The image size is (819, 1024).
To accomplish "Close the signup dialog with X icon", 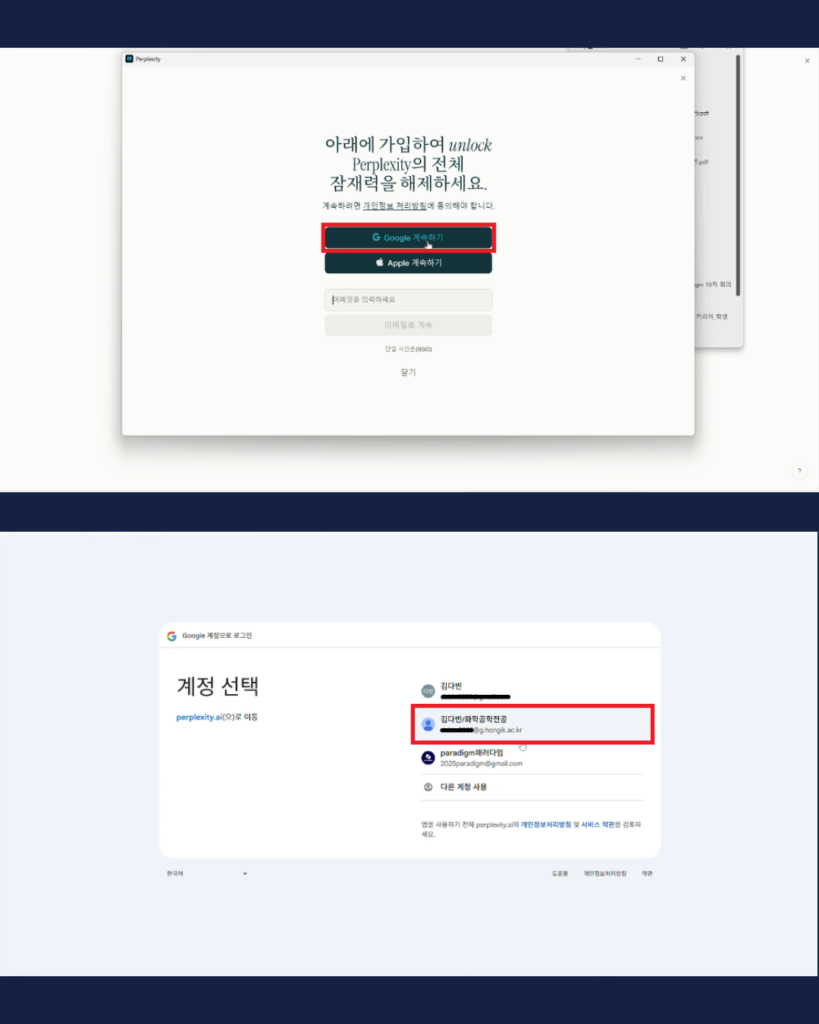I will click(x=683, y=78).
